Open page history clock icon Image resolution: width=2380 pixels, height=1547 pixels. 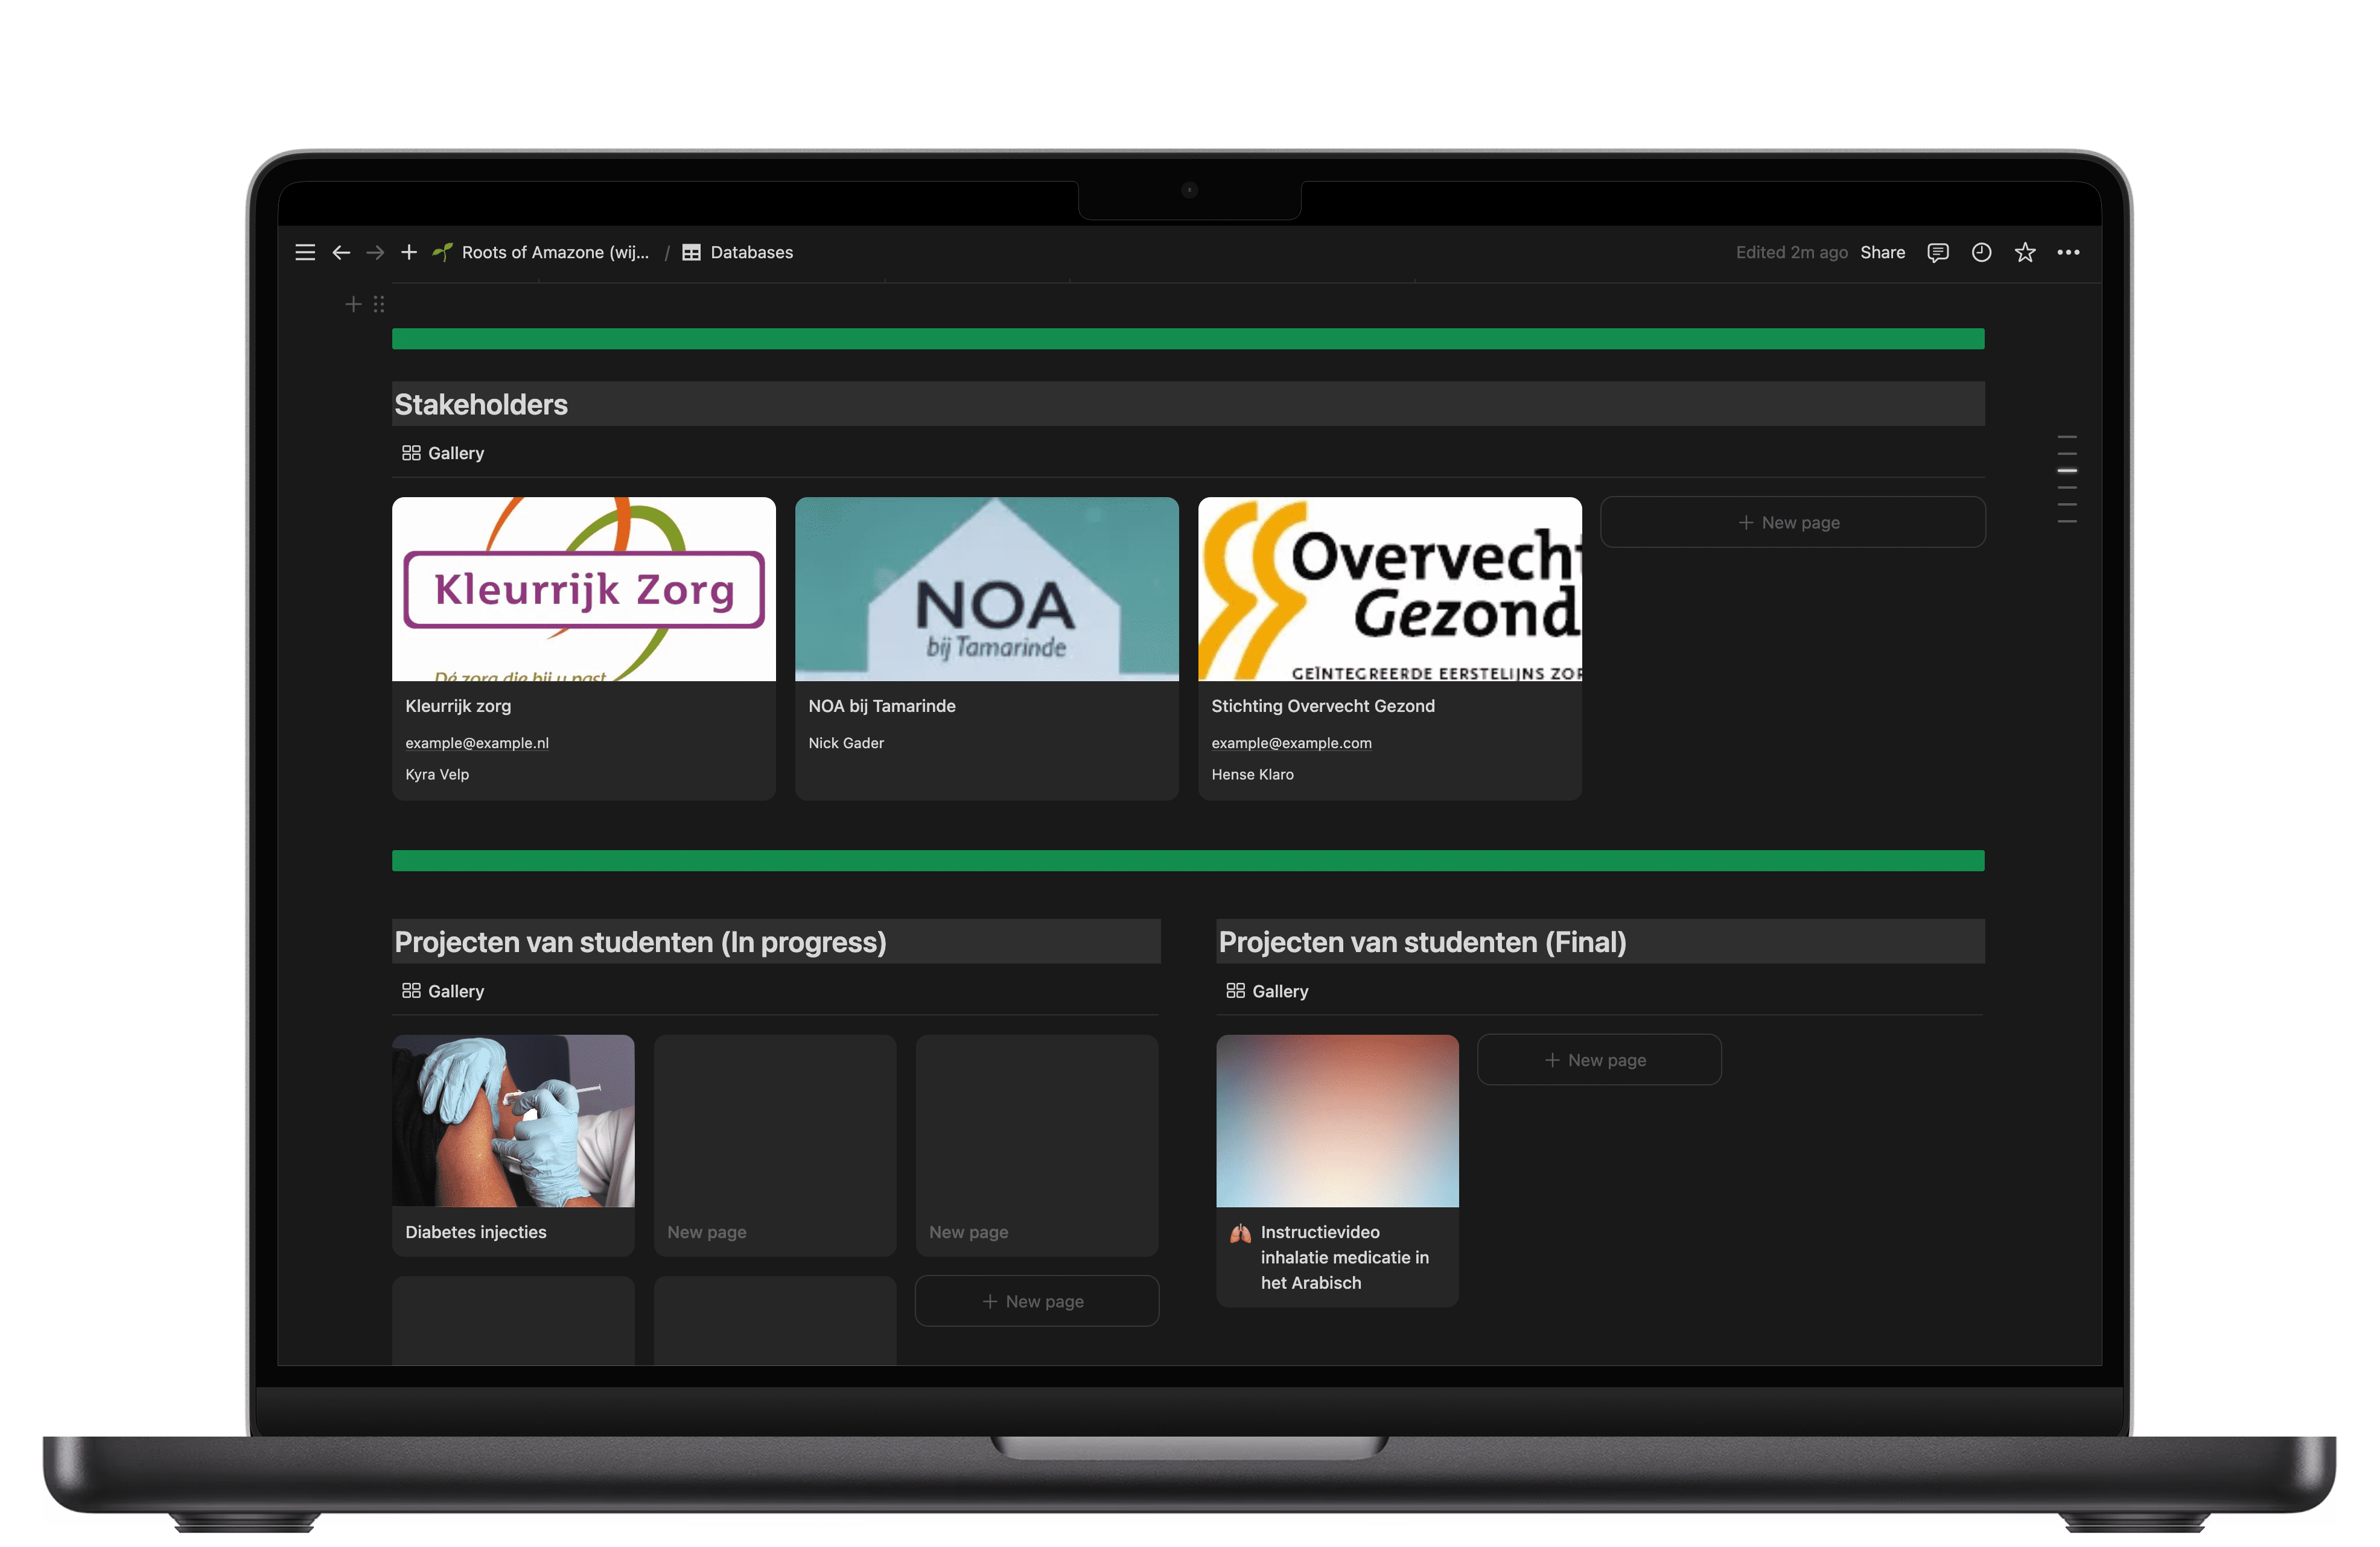pos(1981,252)
